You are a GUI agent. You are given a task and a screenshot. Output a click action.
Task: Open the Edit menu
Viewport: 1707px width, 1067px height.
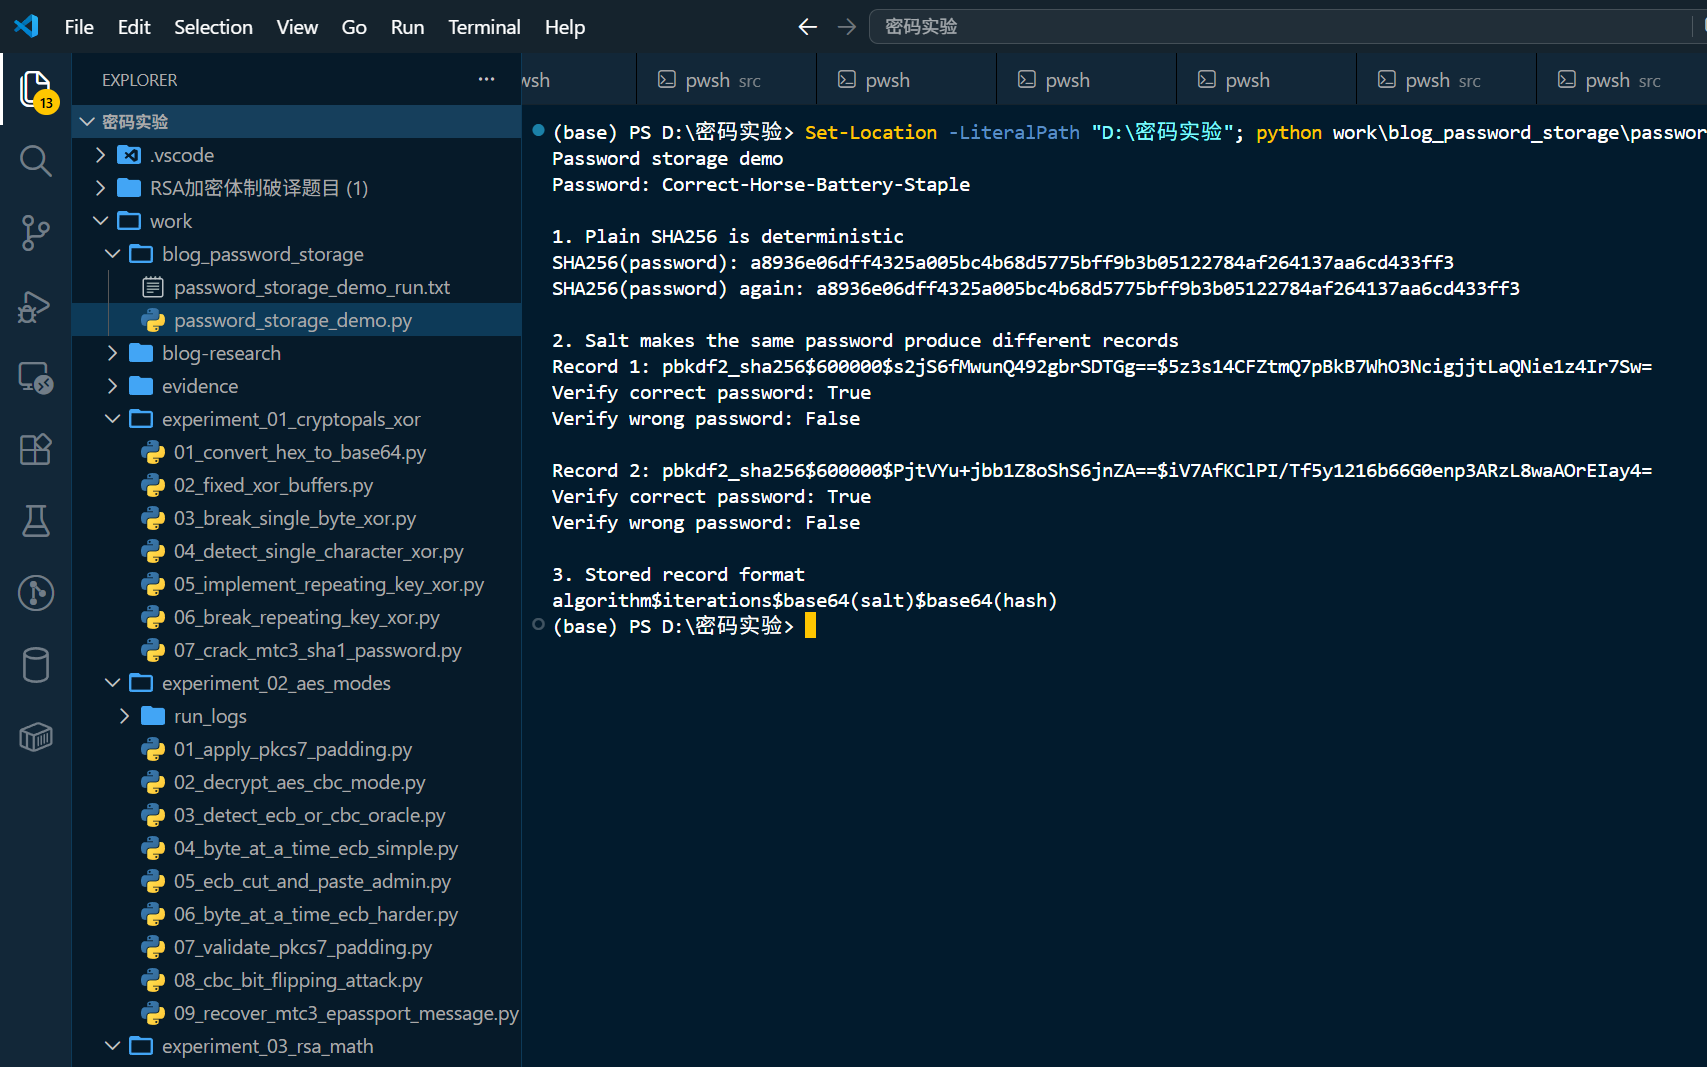pos(134,27)
